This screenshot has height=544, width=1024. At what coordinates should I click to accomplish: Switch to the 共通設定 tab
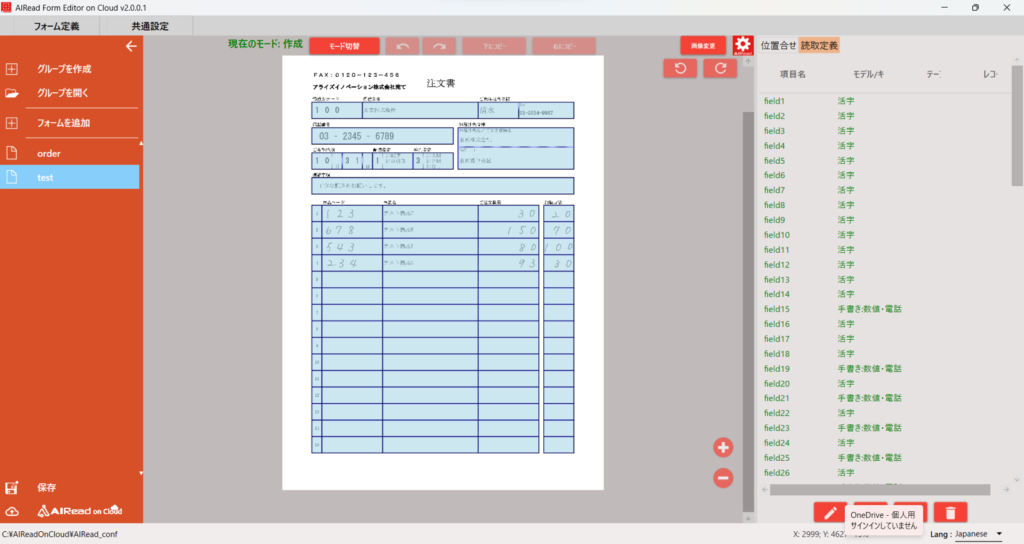(150, 25)
